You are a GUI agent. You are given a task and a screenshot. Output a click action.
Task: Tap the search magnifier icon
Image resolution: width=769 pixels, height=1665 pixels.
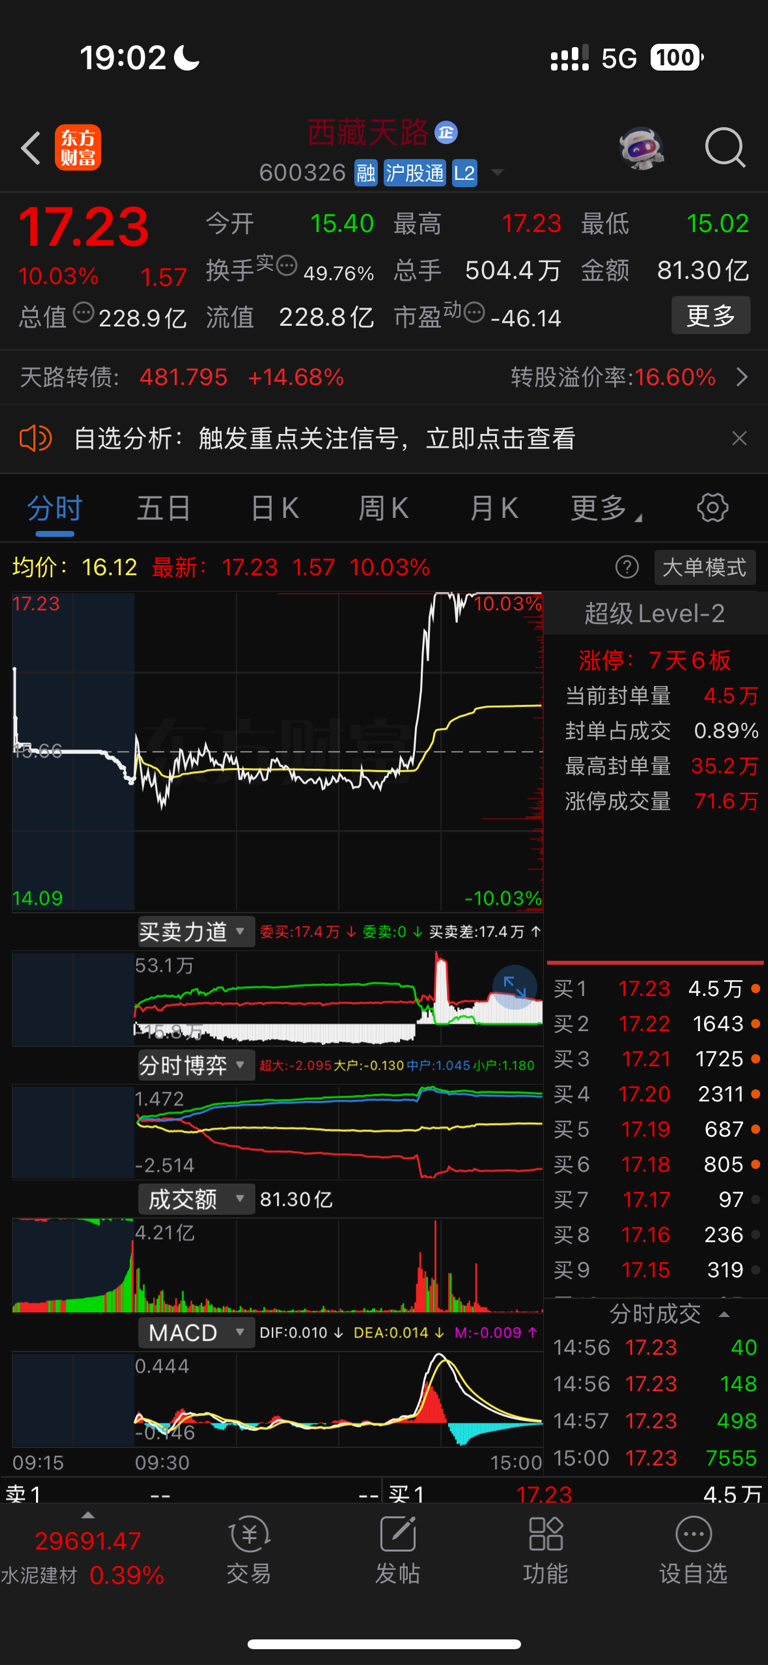pyautogui.click(x=725, y=148)
